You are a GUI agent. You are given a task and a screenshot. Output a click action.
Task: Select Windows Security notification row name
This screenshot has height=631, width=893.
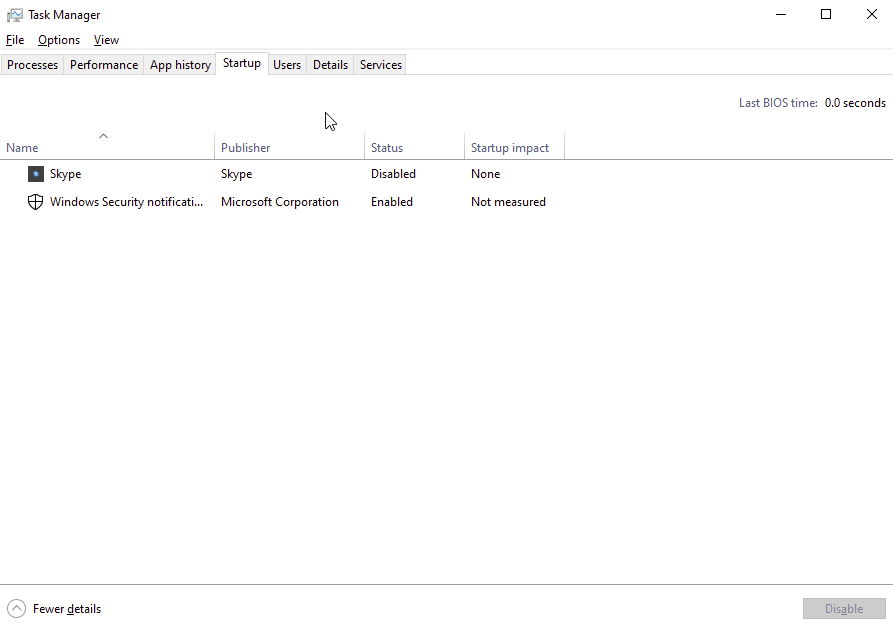point(126,202)
